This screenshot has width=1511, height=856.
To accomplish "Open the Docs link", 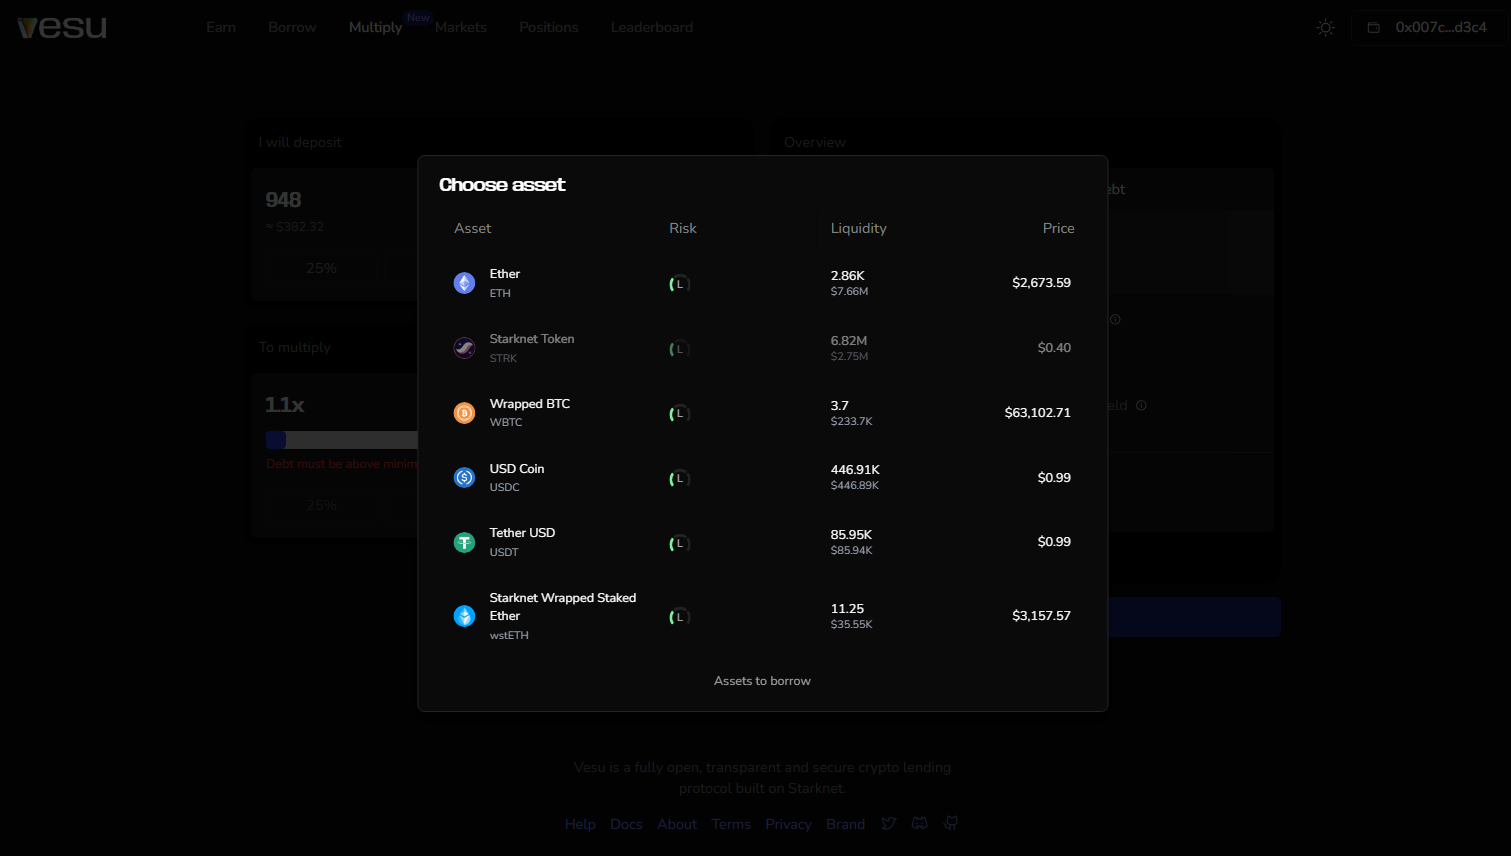I will tap(626, 824).
